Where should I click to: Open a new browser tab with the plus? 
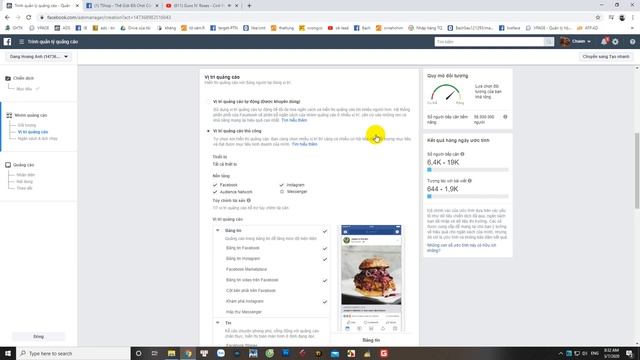click(x=249, y=6)
